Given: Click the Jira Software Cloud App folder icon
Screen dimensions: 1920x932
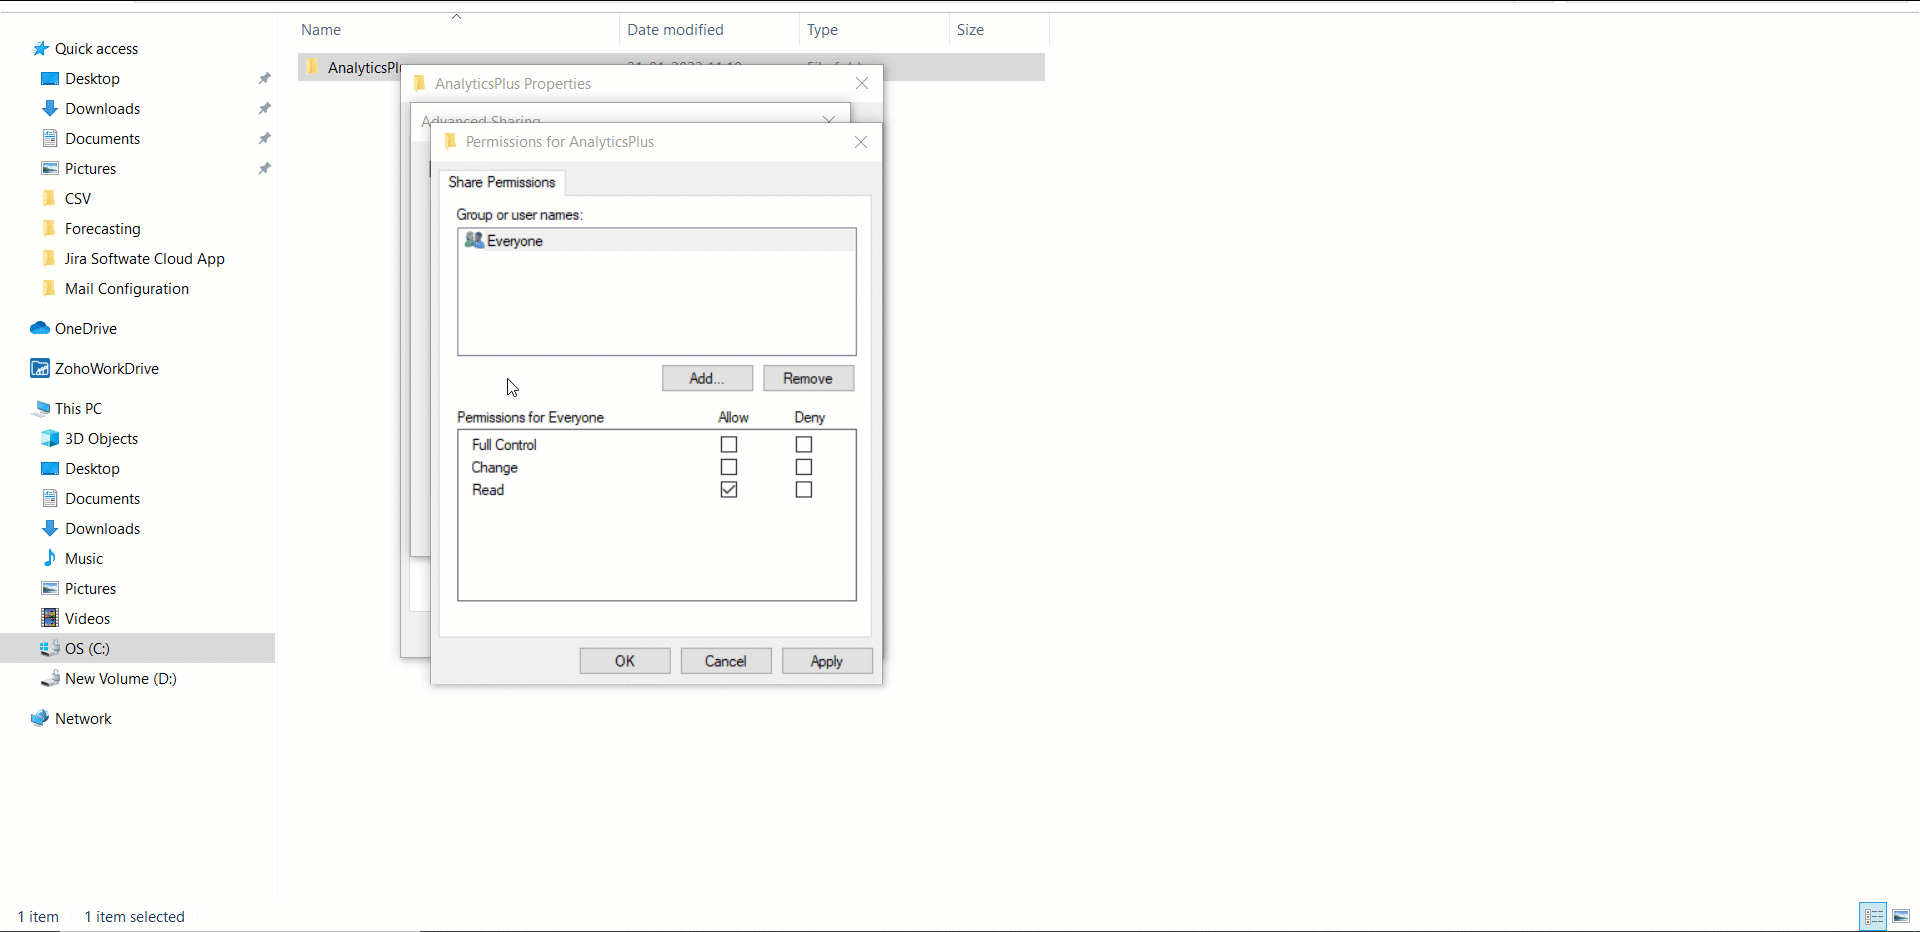Looking at the screenshot, I should coord(49,258).
